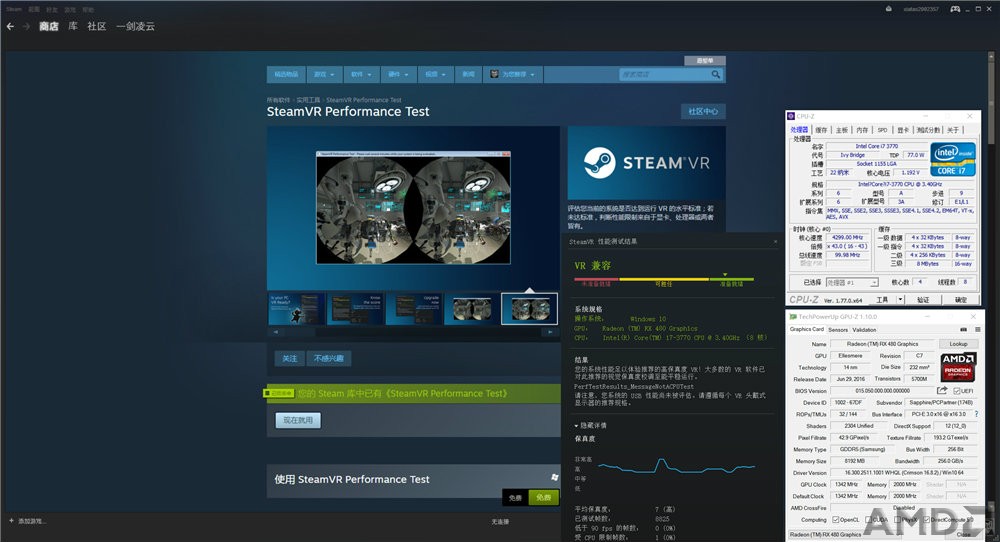Click Steam page vertical scrollbar
Screen dimensions: 1000x542
(x=993, y=102)
